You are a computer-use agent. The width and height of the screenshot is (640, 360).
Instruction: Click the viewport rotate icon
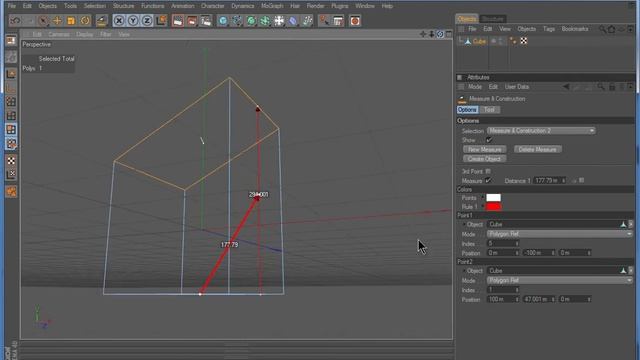[x=440, y=34]
